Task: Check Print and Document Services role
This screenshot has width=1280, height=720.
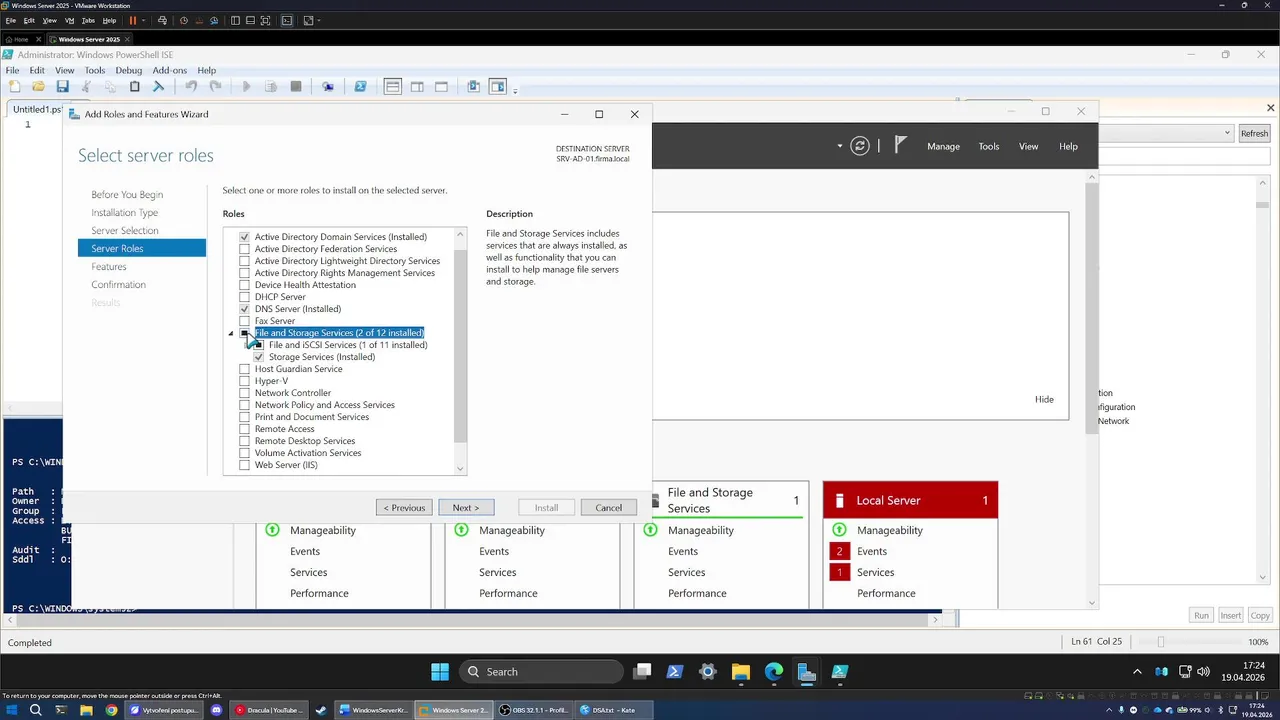Action: (244, 417)
